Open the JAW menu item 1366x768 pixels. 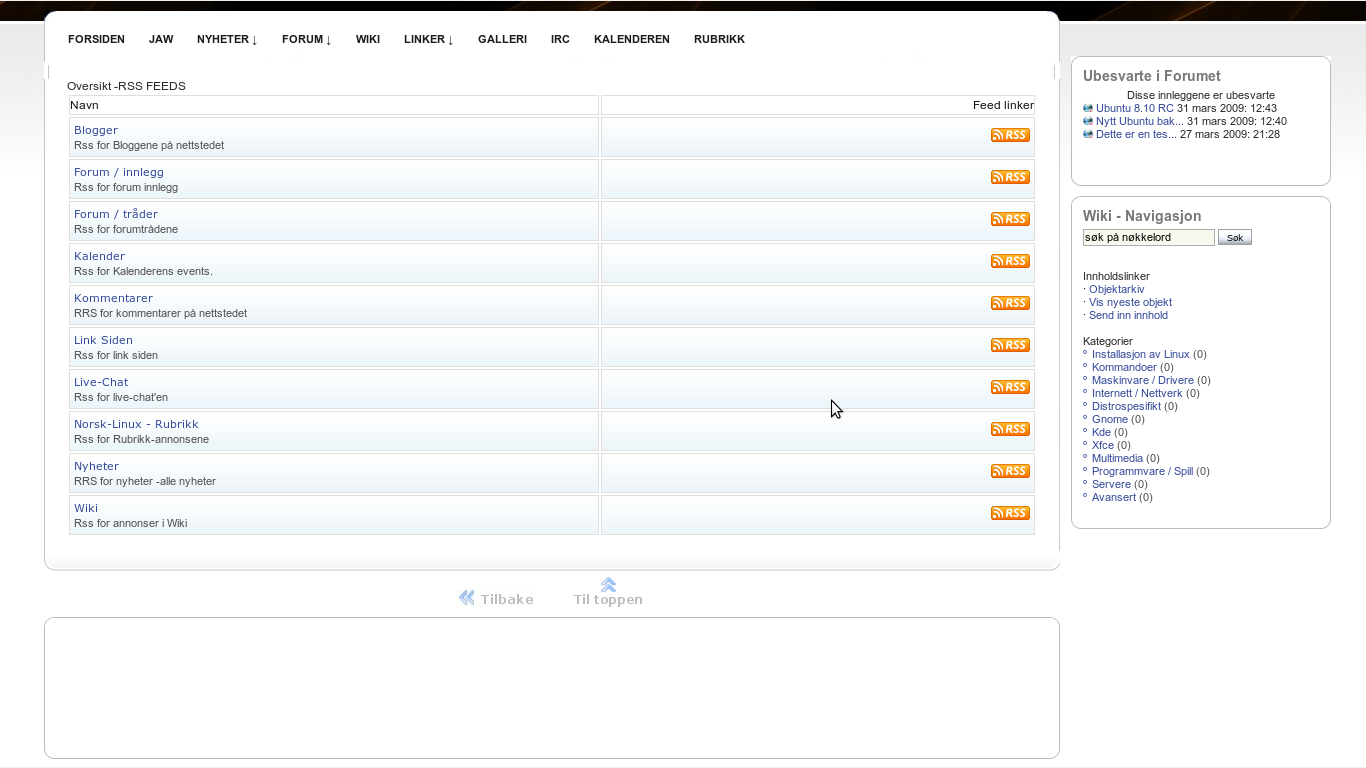click(161, 39)
